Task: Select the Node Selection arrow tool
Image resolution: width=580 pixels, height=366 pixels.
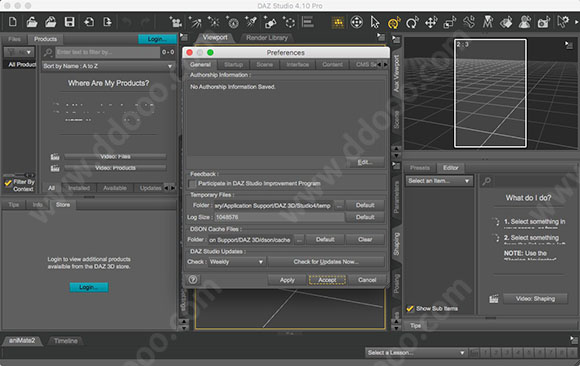Action: [x=375, y=23]
